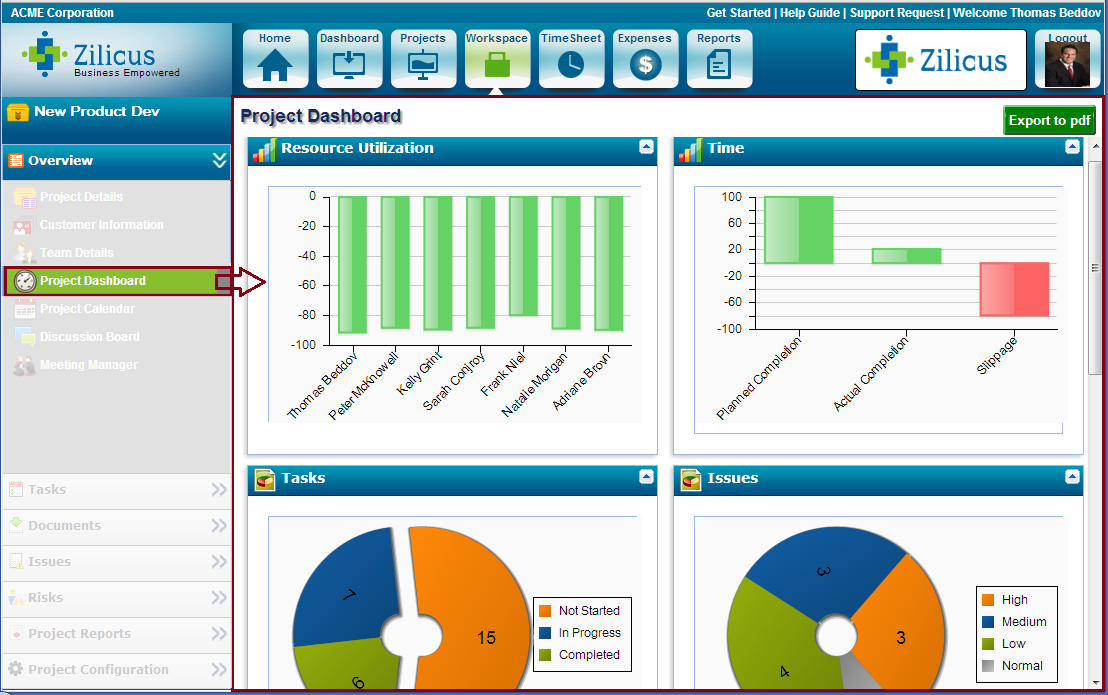
Task: Expand the Documents sidebar section
Action: [x=219, y=526]
